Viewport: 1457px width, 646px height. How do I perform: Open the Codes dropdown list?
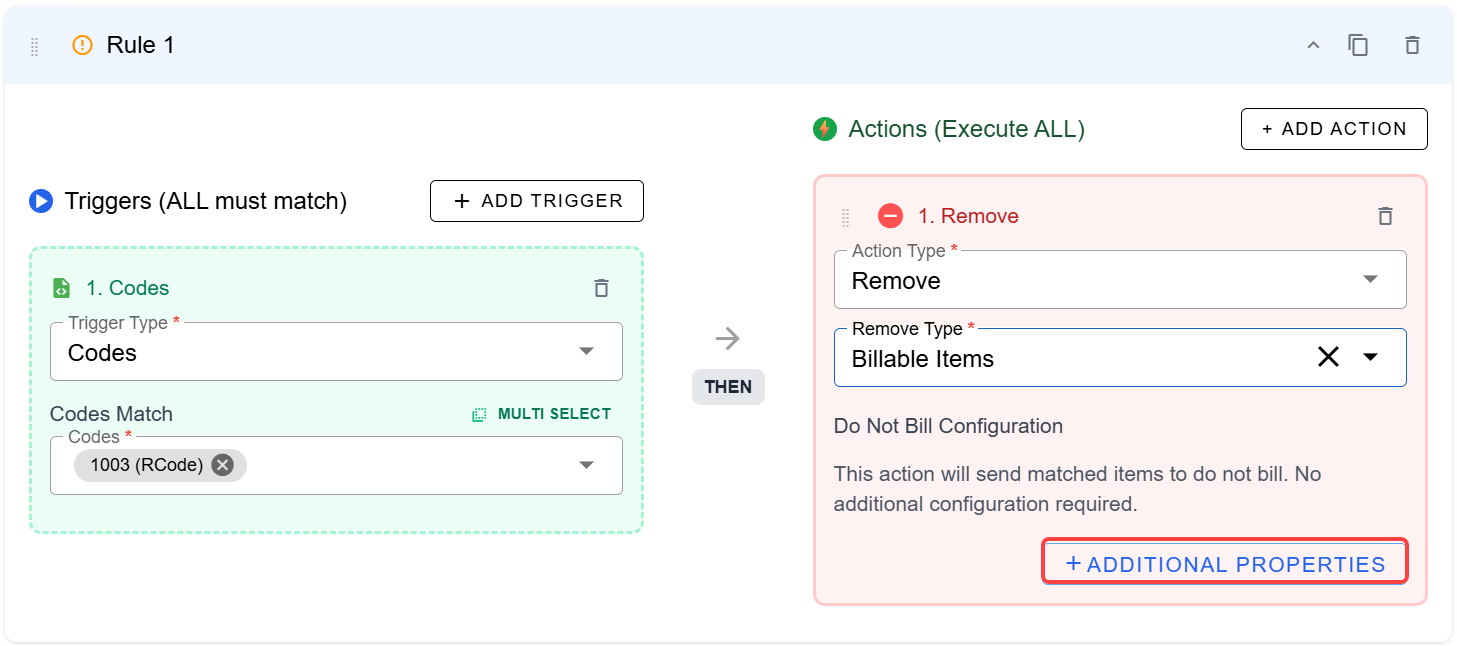[586, 465]
